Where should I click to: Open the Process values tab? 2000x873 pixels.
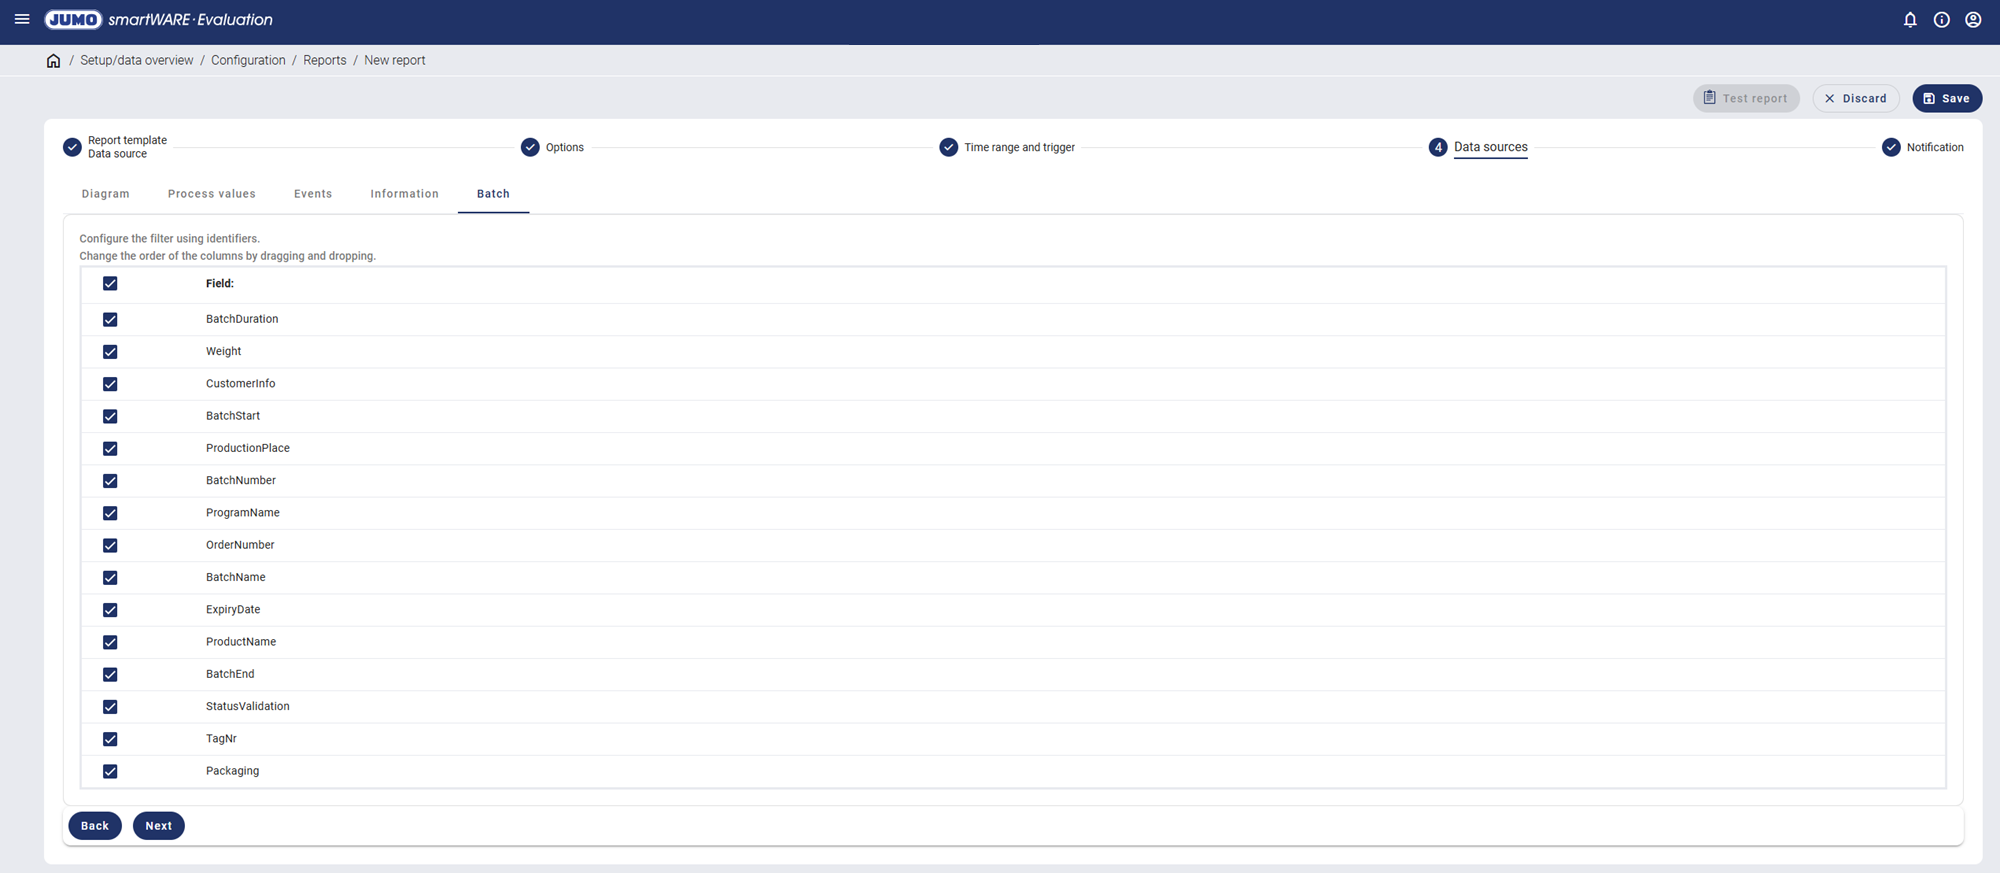(x=211, y=194)
